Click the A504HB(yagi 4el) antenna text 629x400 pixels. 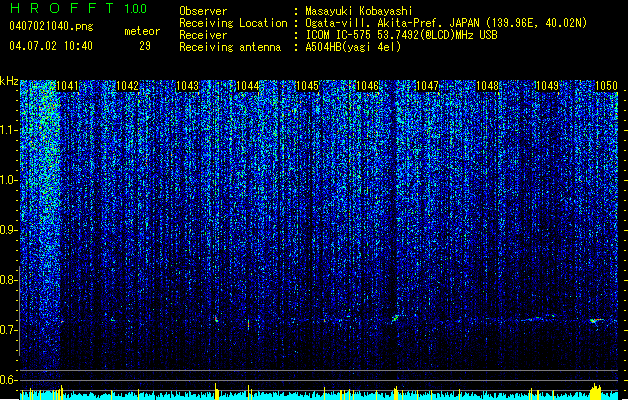[x=353, y=47]
